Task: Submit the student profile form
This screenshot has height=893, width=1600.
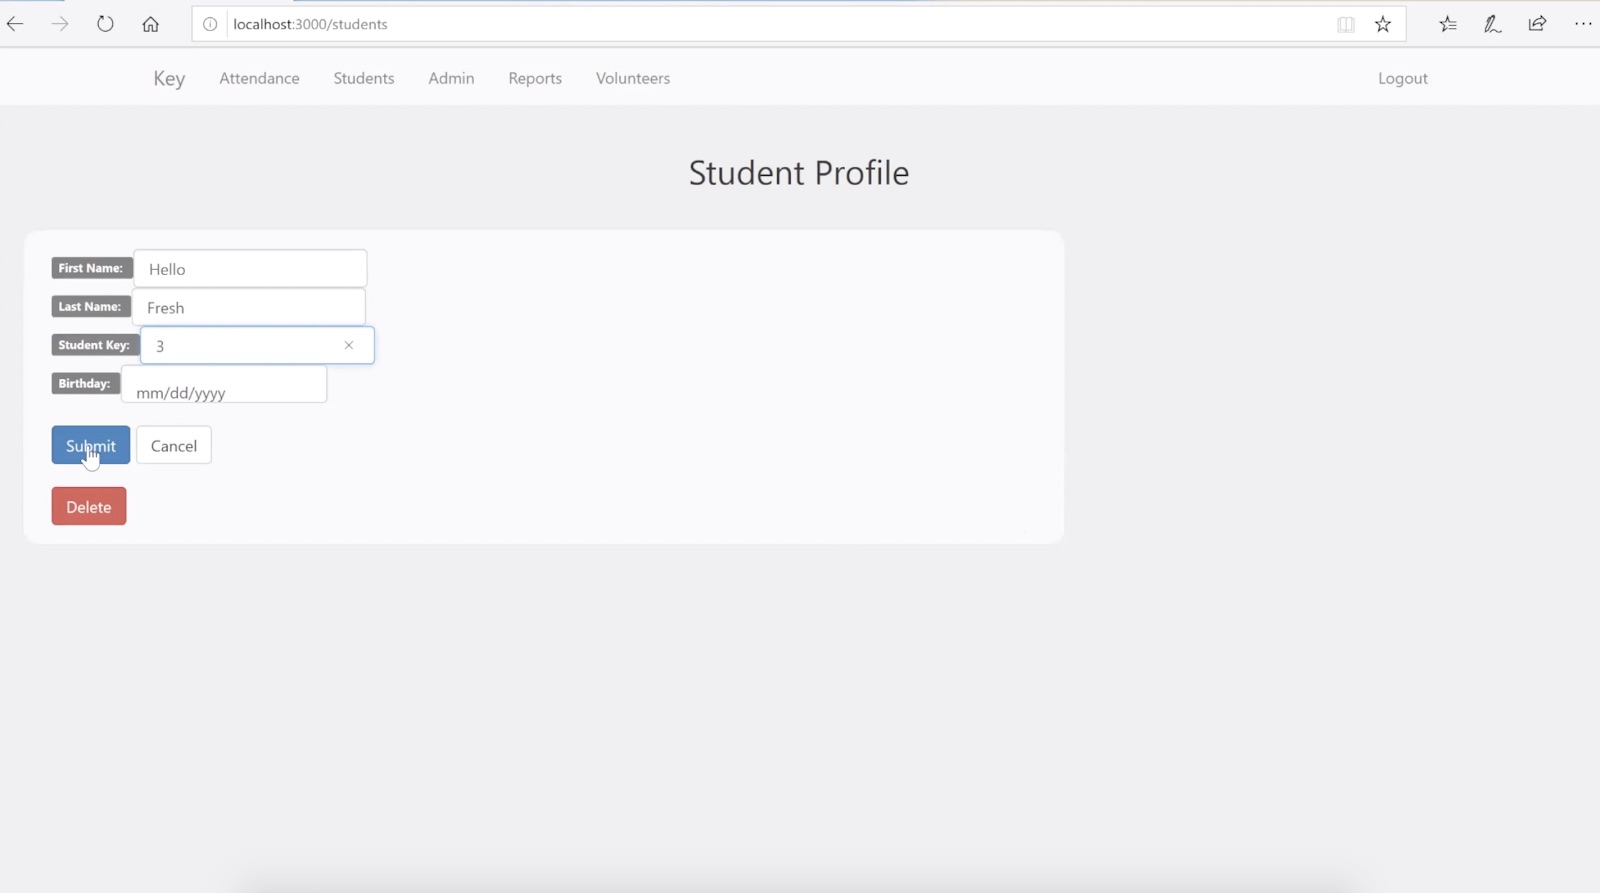Action: (91, 445)
